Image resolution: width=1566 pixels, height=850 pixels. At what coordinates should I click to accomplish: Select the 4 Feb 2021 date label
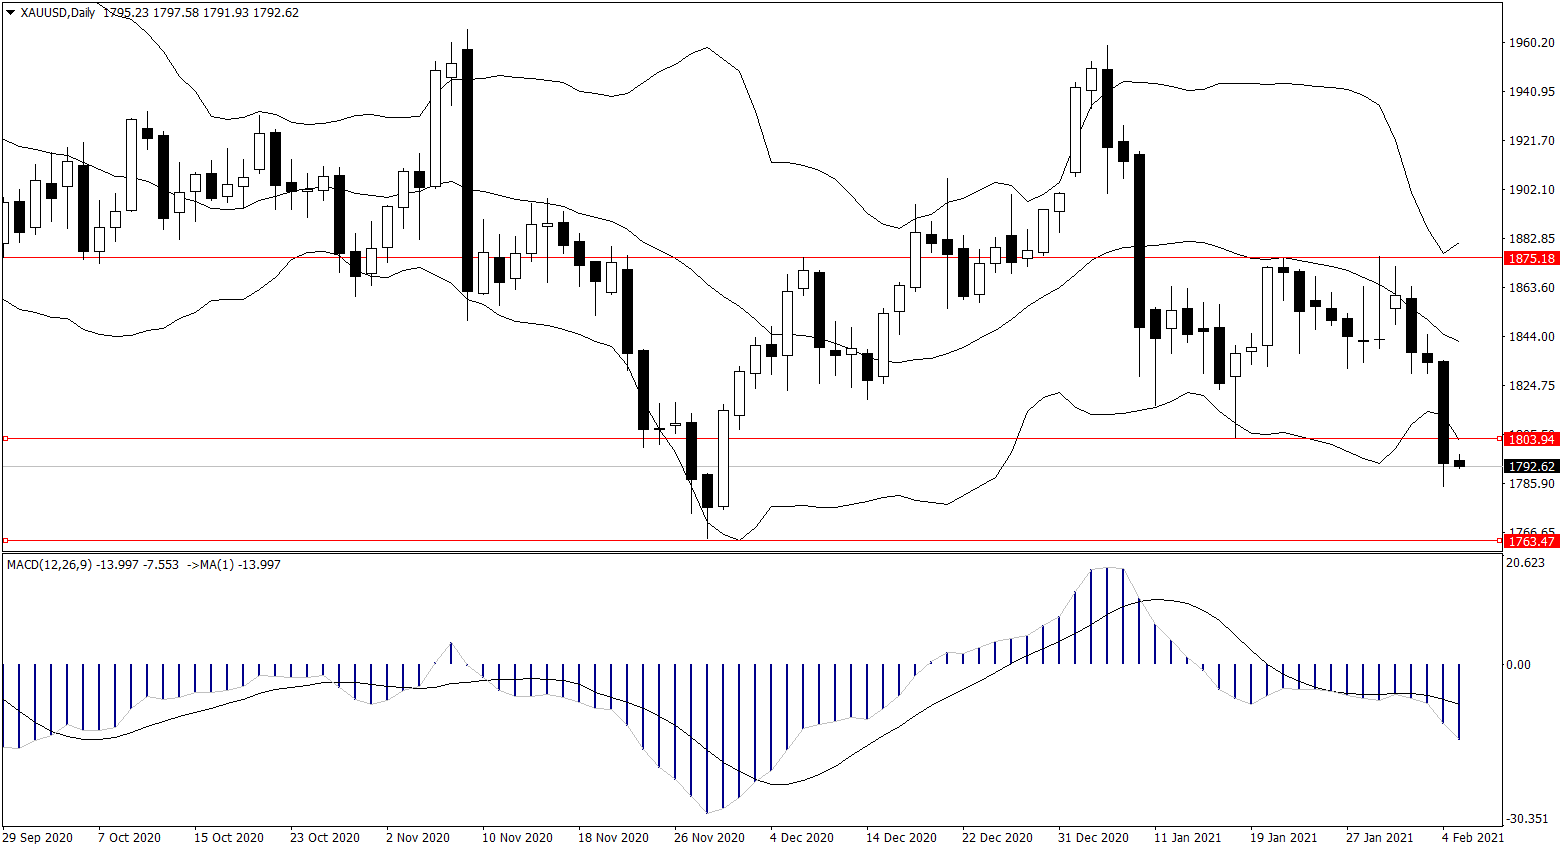pos(1471,837)
